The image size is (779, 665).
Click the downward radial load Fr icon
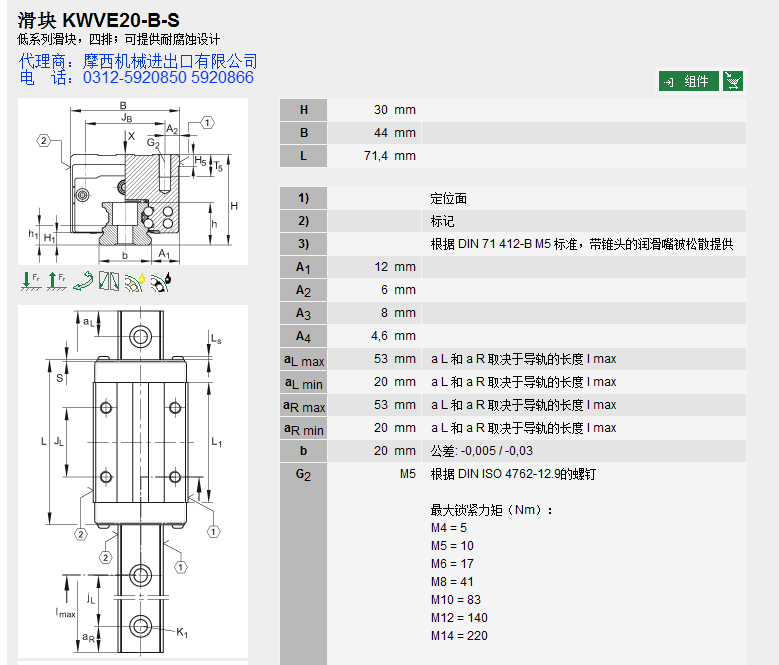coord(30,282)
